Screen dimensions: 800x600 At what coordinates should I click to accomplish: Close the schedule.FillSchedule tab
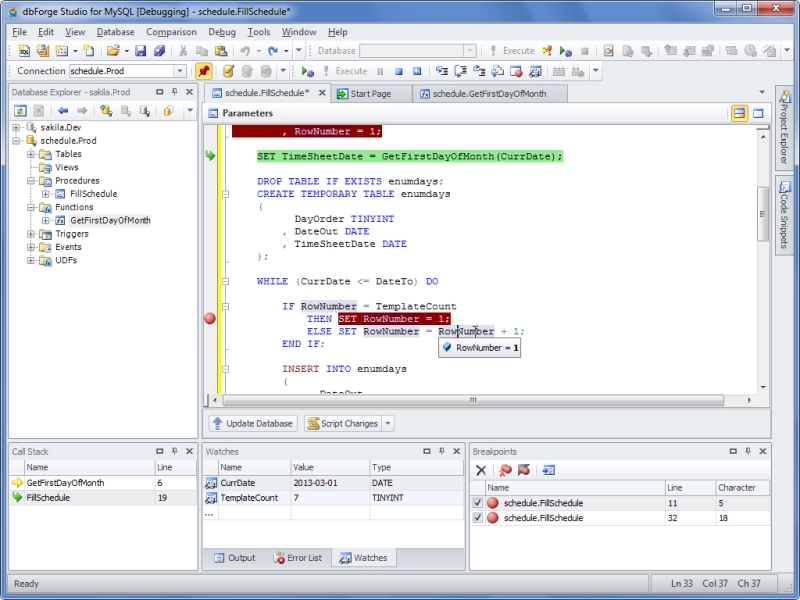point(322,93)
